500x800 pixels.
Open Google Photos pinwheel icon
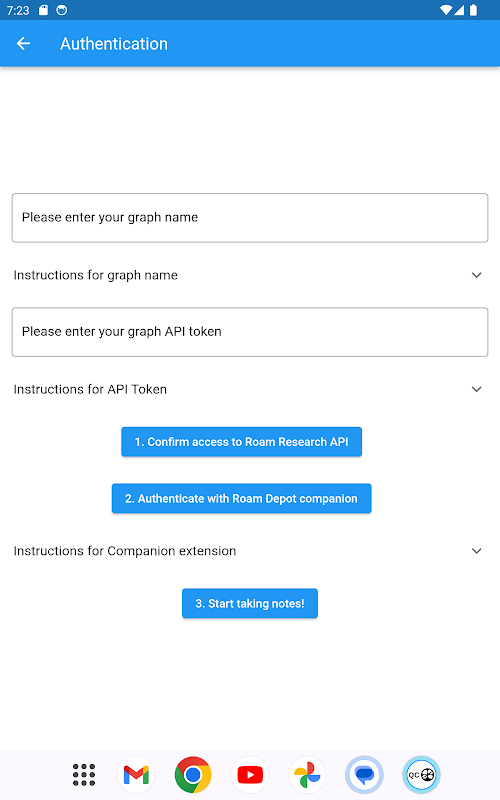pyautogui.click(x=307, y=774)
